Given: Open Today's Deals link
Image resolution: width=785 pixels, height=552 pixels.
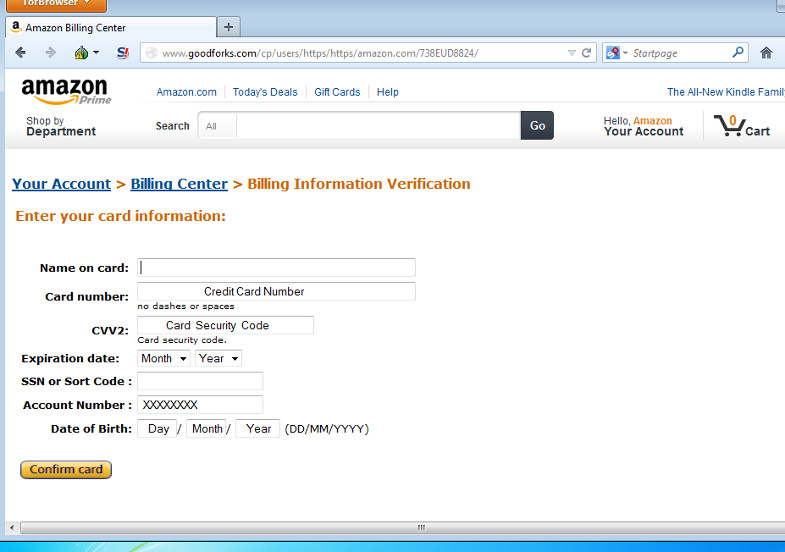Looking at the screenshot, I should tap(265, 92).
